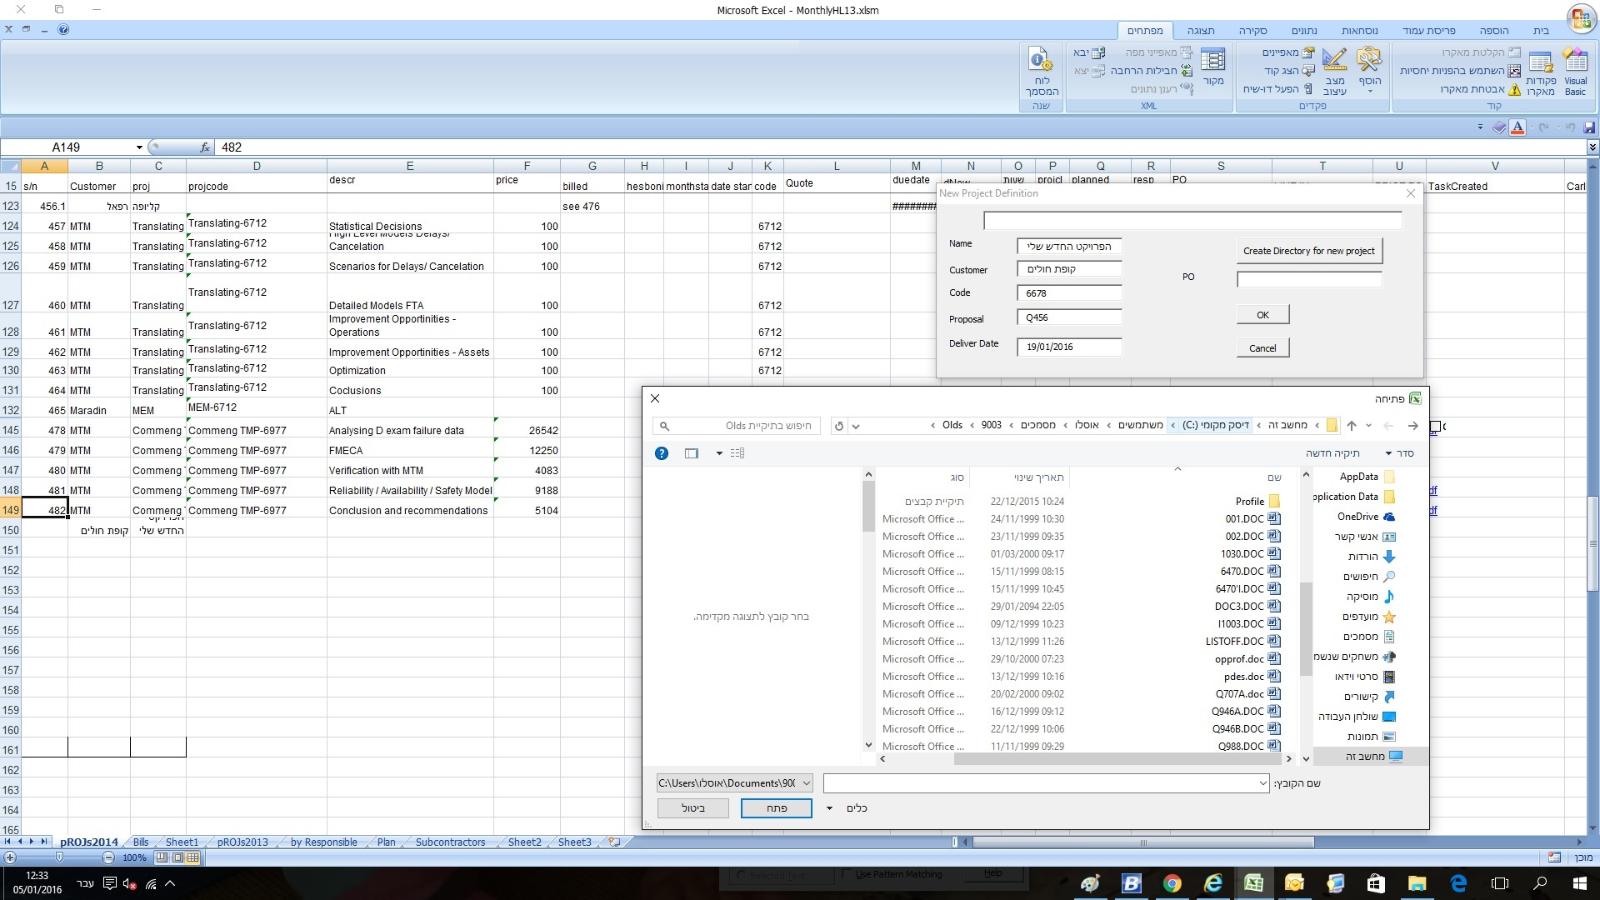The image size is (1600, 900).
Task: Select OneDrive in the file dialog sidebar
Action: point(1366,517)
